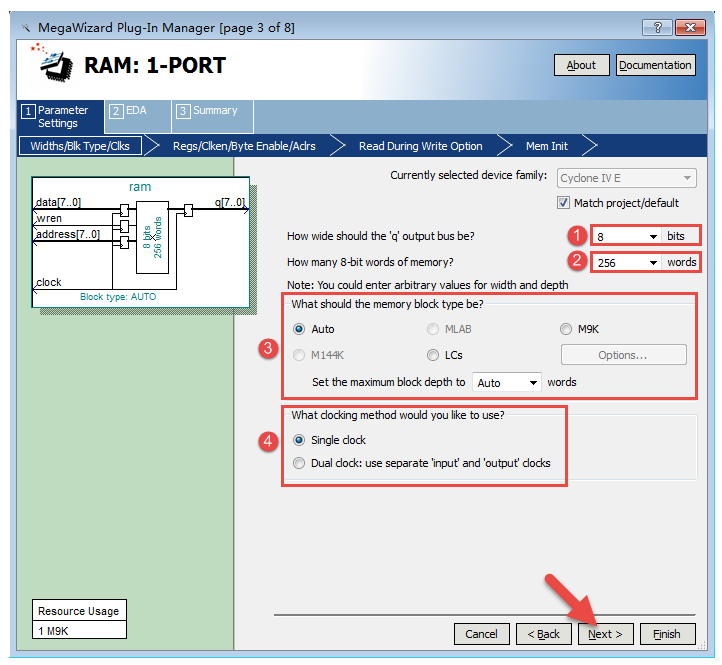Click the ram block diagram preview
The width and height of the screenshot is (722, 665).
pyautogui.click(x=141, y=242)
